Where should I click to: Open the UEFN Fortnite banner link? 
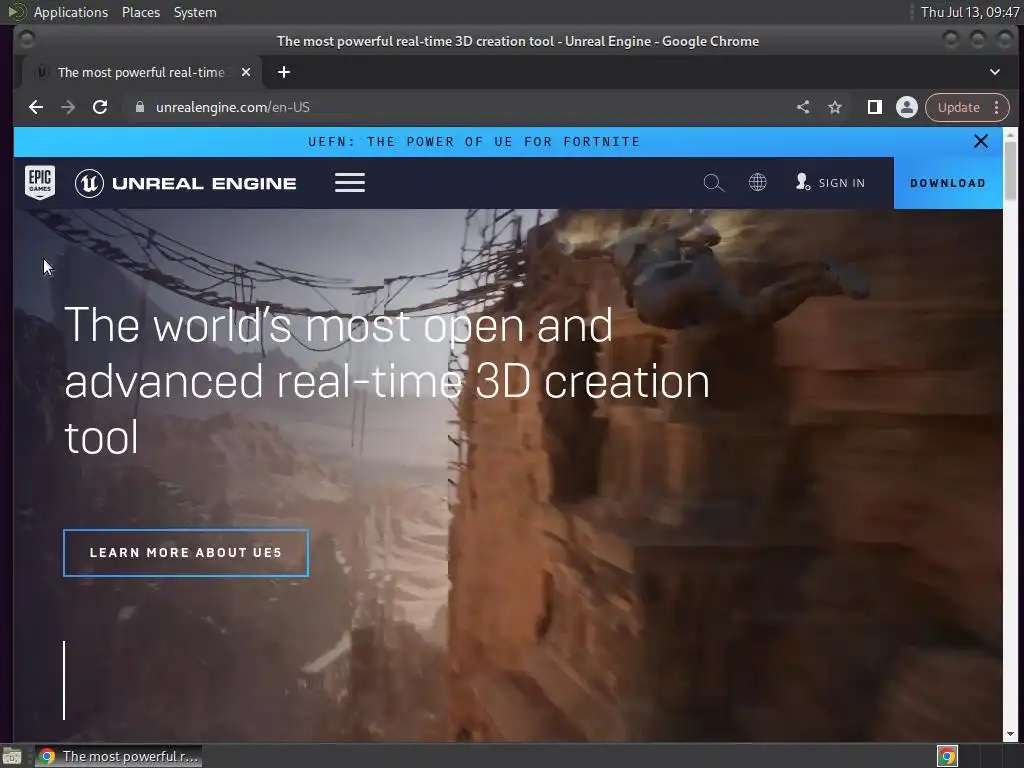[x=474, y=142]
